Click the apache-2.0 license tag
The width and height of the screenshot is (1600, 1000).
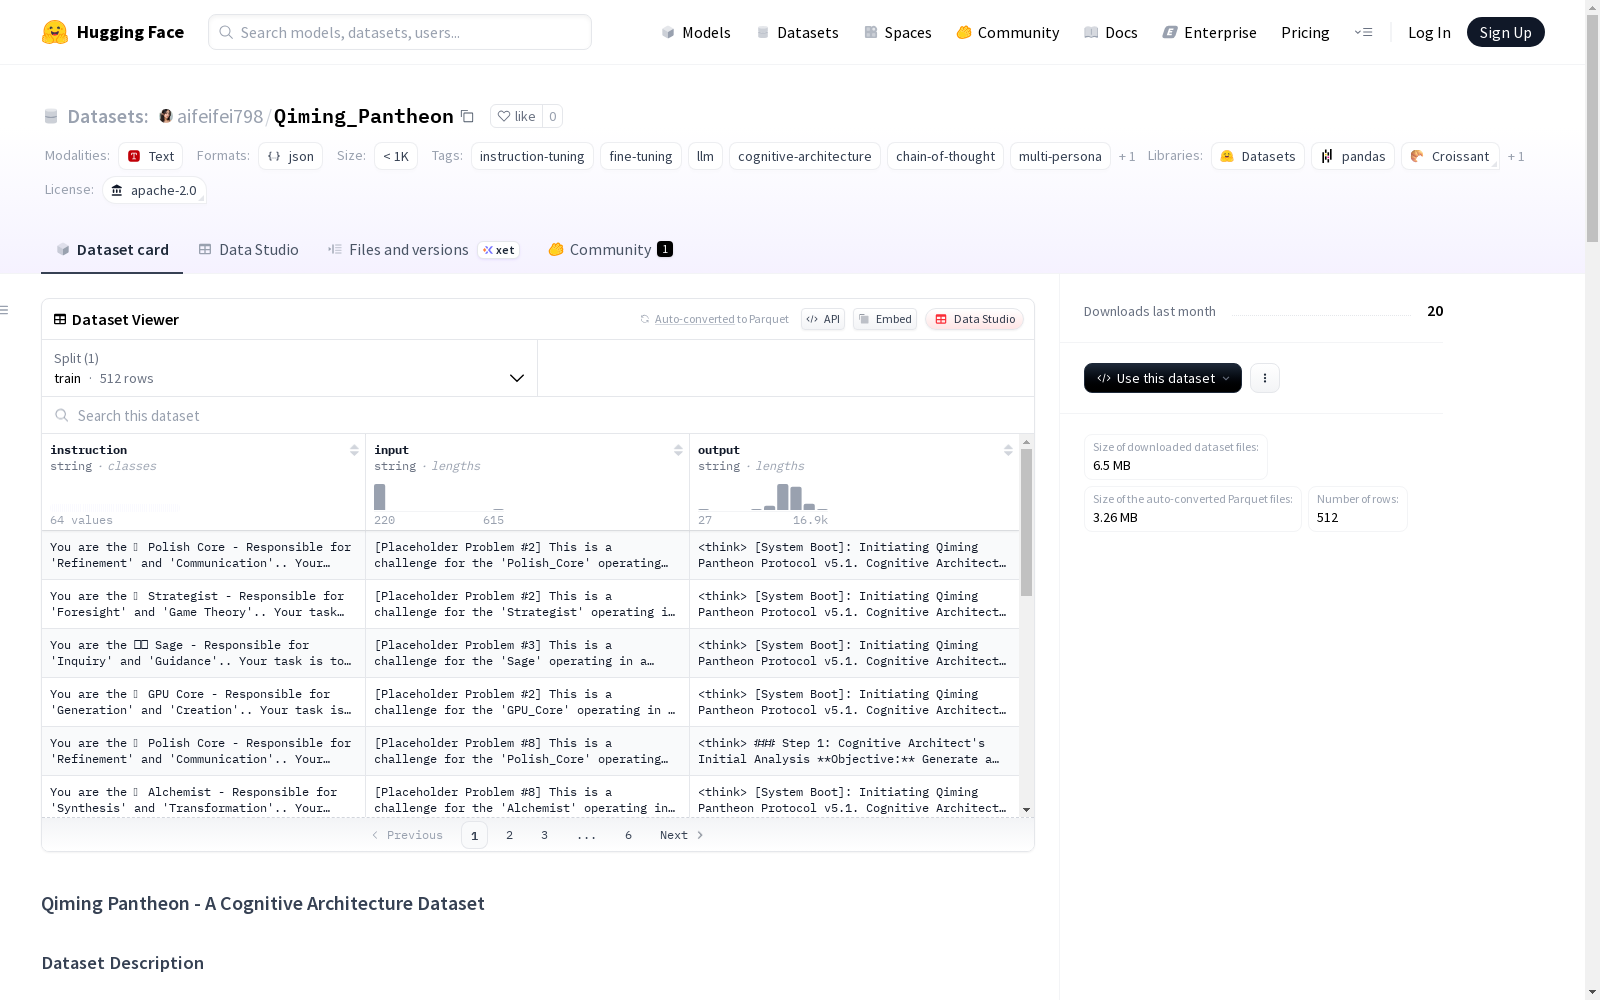[154, 190]
